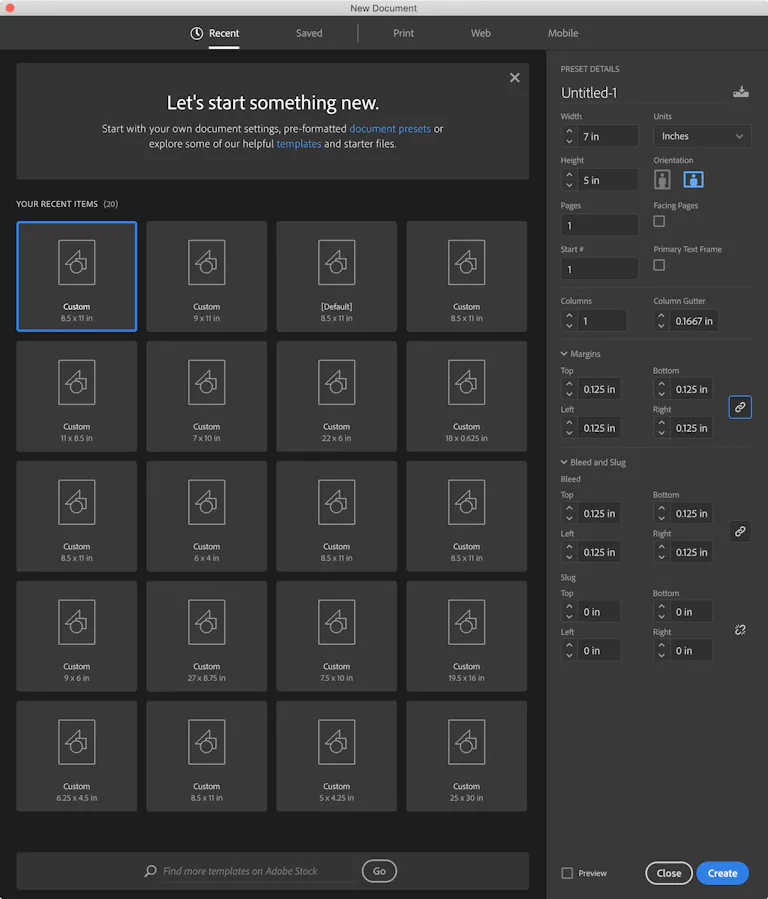
Task: Enable the Primary Text Frame checkbox
Action: point(659,265)
